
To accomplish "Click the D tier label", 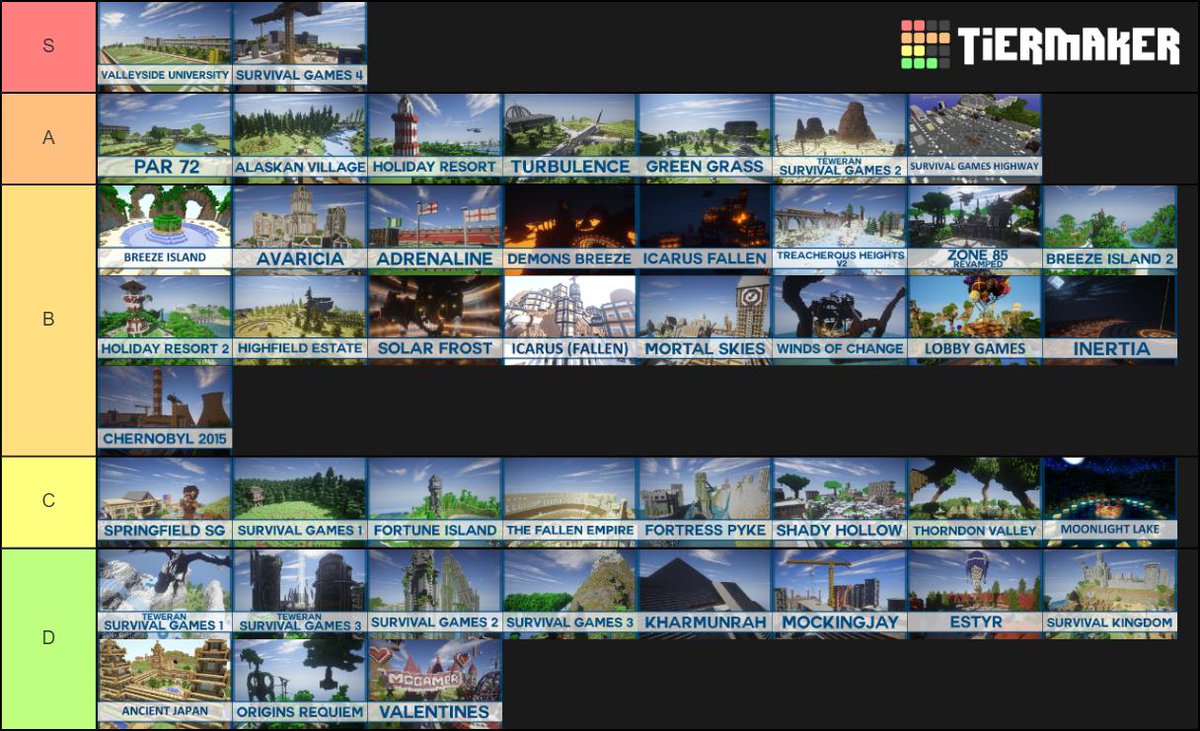I will coord(48,638).
